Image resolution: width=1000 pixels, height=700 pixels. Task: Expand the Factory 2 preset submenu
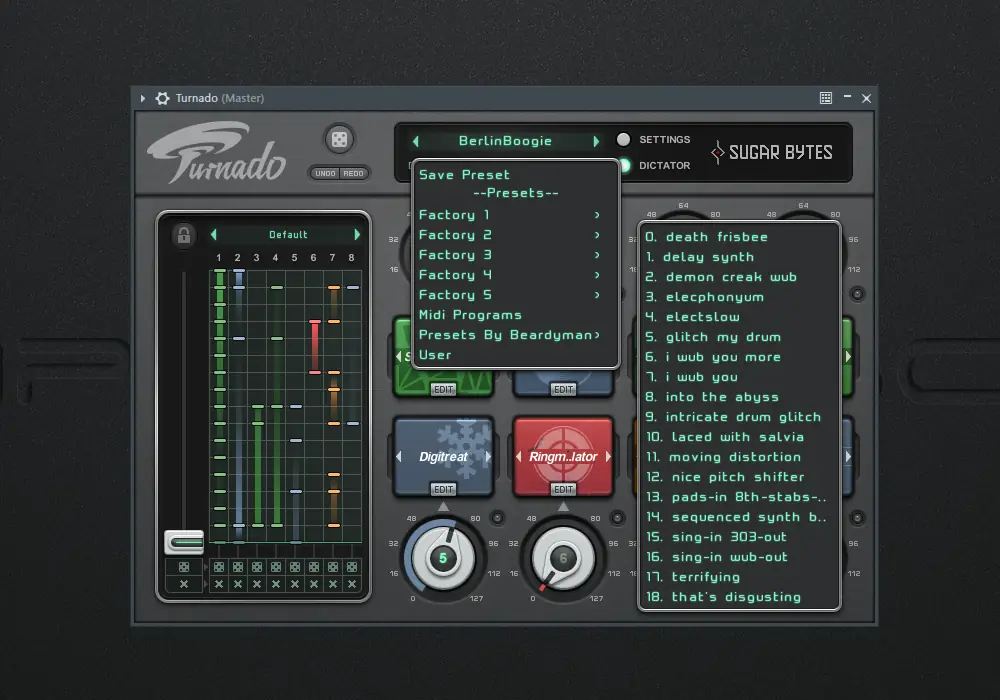click(x=515, y=235)
